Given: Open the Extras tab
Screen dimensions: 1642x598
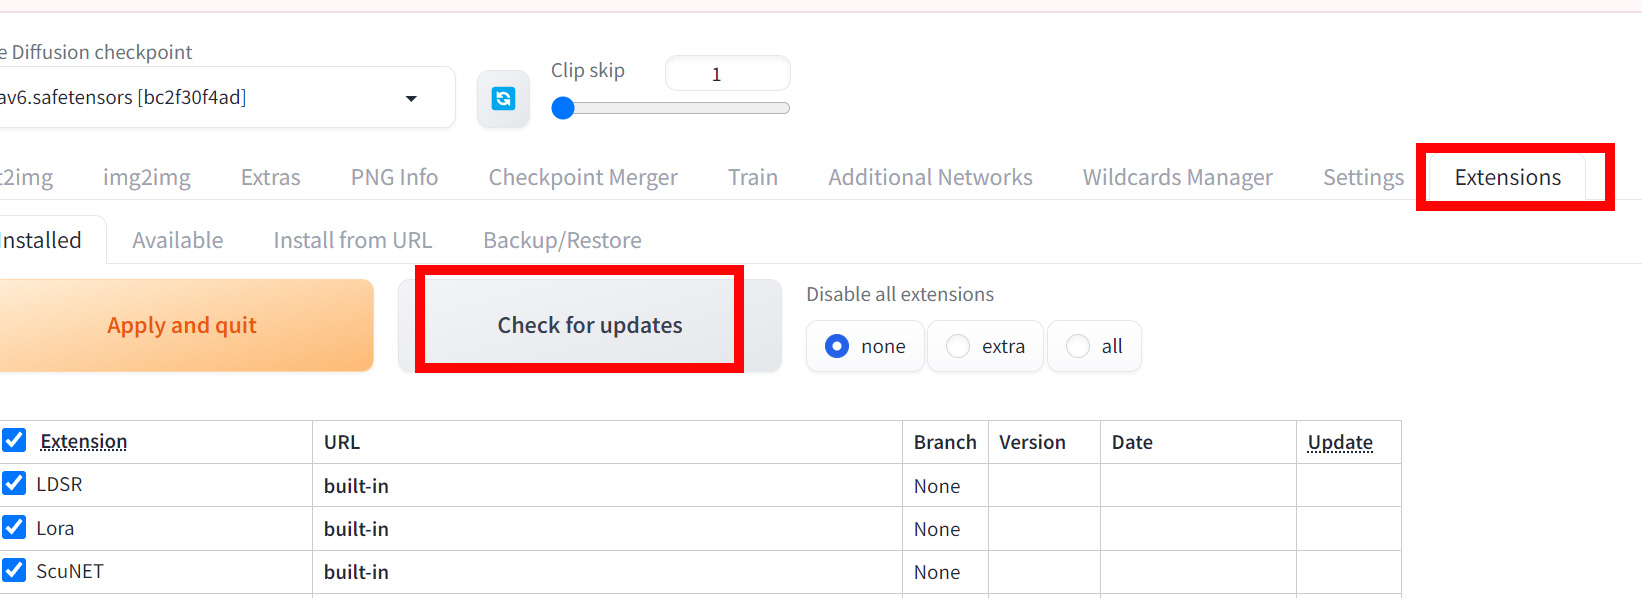Looking at the screenshot, I should pos(270,178).
